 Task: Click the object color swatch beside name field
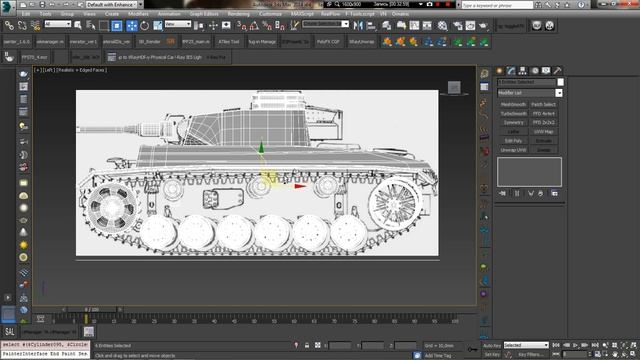coord(560,82)
